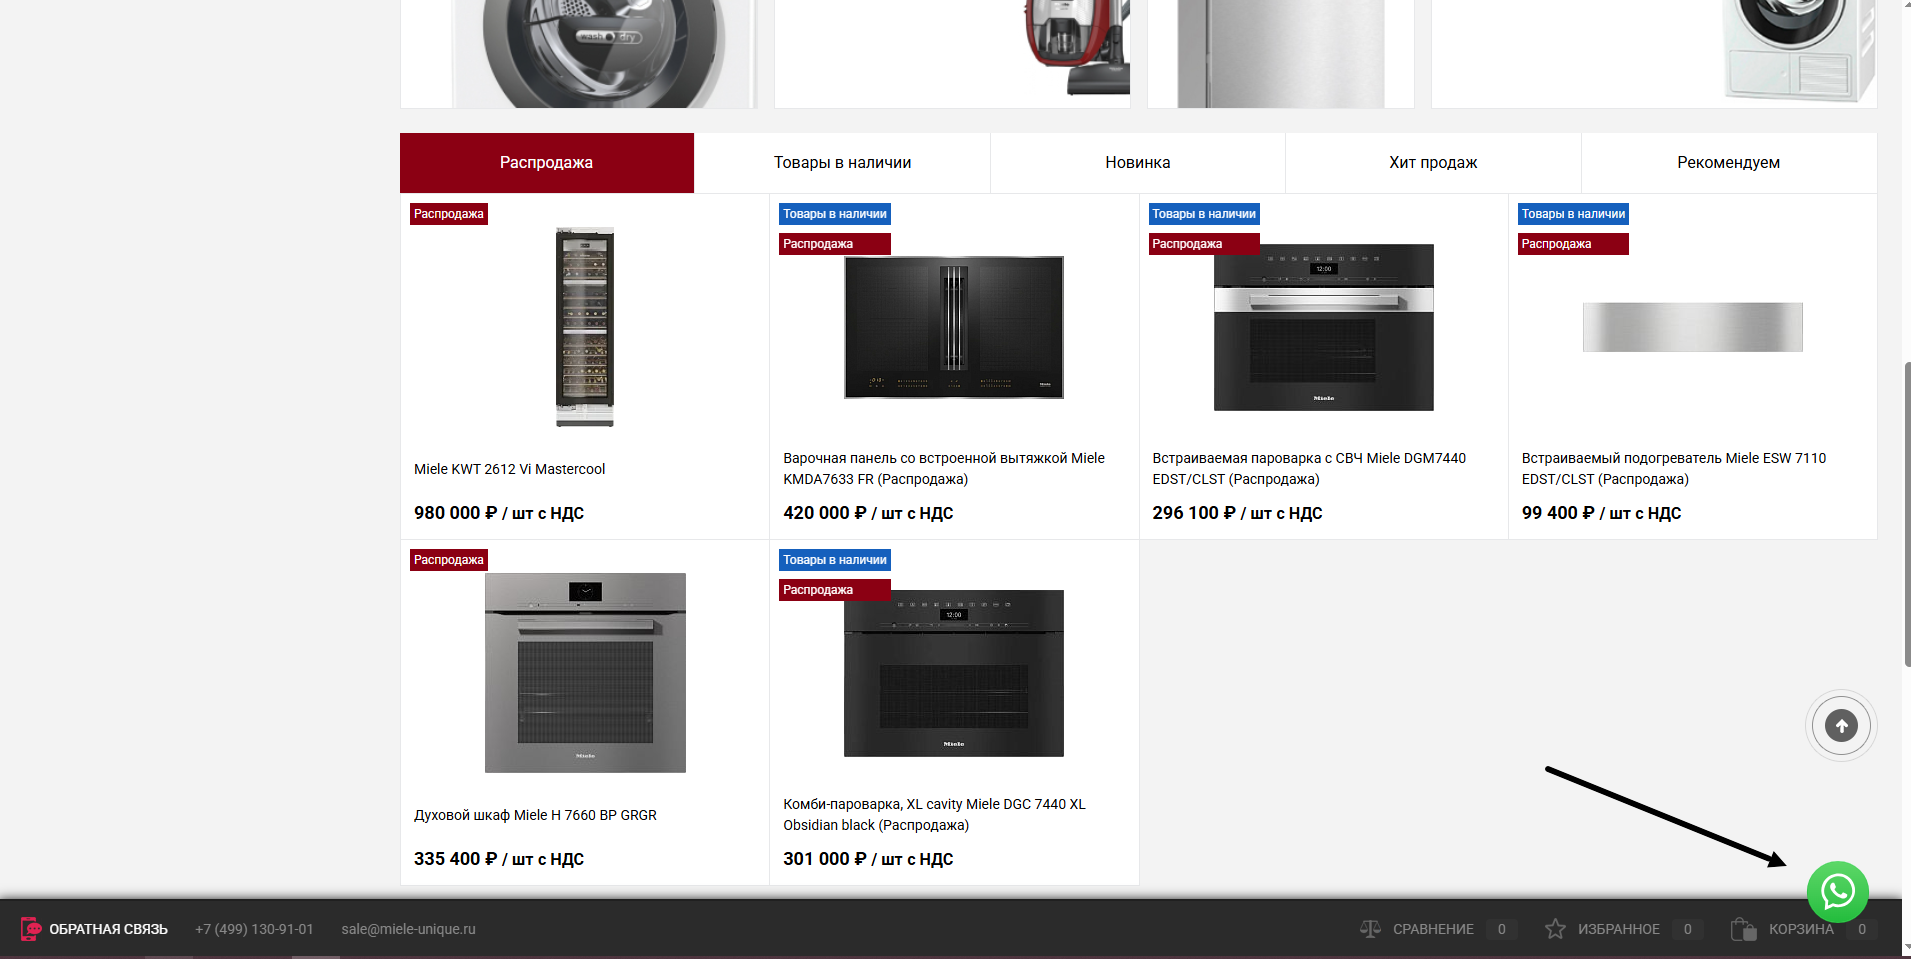Open the Miele DGM7440 steam oven image
The height and width of the screenshot is (959, 1911).
tap(1323, 327)
